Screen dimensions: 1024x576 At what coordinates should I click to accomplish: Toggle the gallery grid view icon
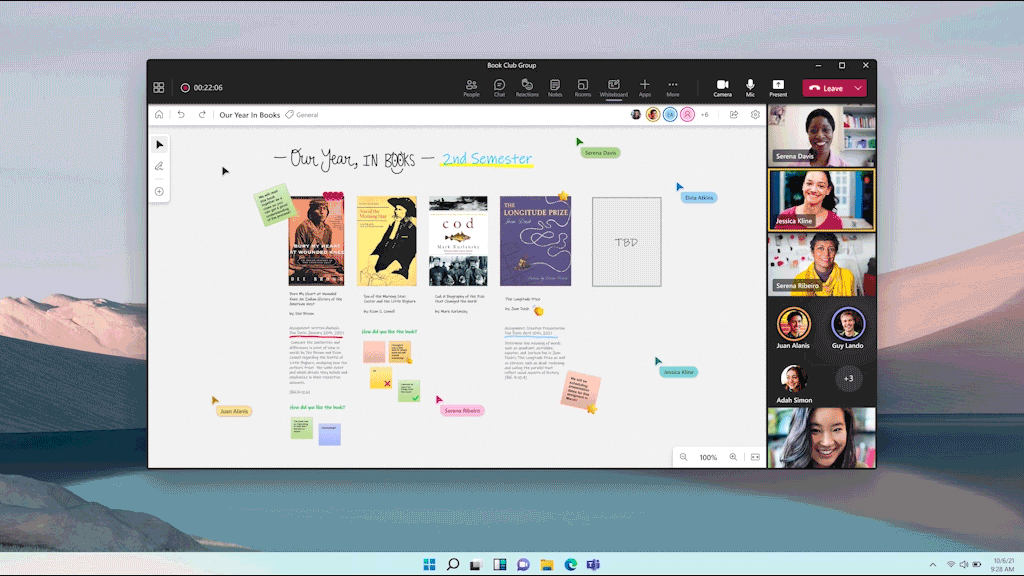[159, 88]
